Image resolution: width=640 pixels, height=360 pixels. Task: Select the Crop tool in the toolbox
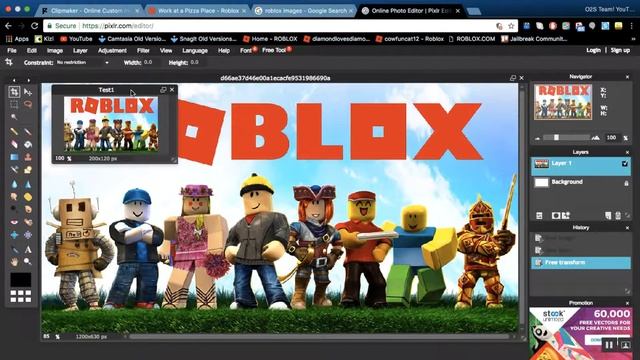coord(14,92)
